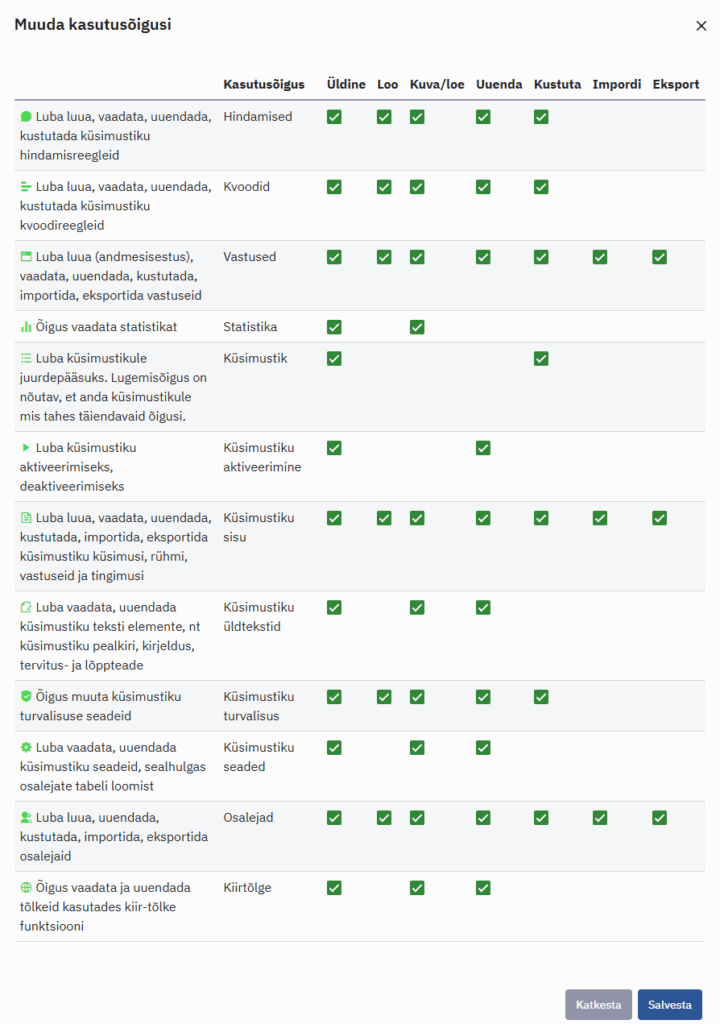Toggle Osalejad Impordi checkbox
The image size is (720, 1024).
point(599,817)
